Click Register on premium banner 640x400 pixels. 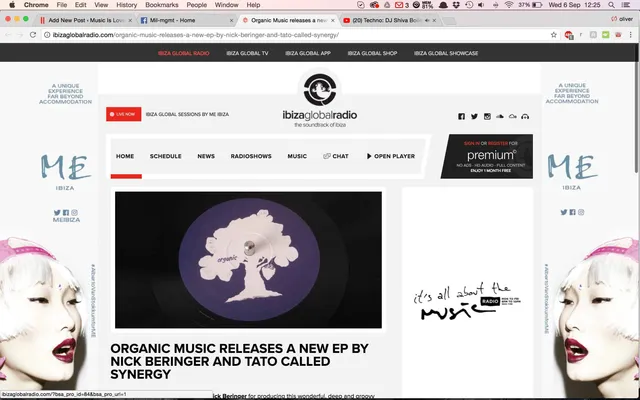click(x=498, y=143)
